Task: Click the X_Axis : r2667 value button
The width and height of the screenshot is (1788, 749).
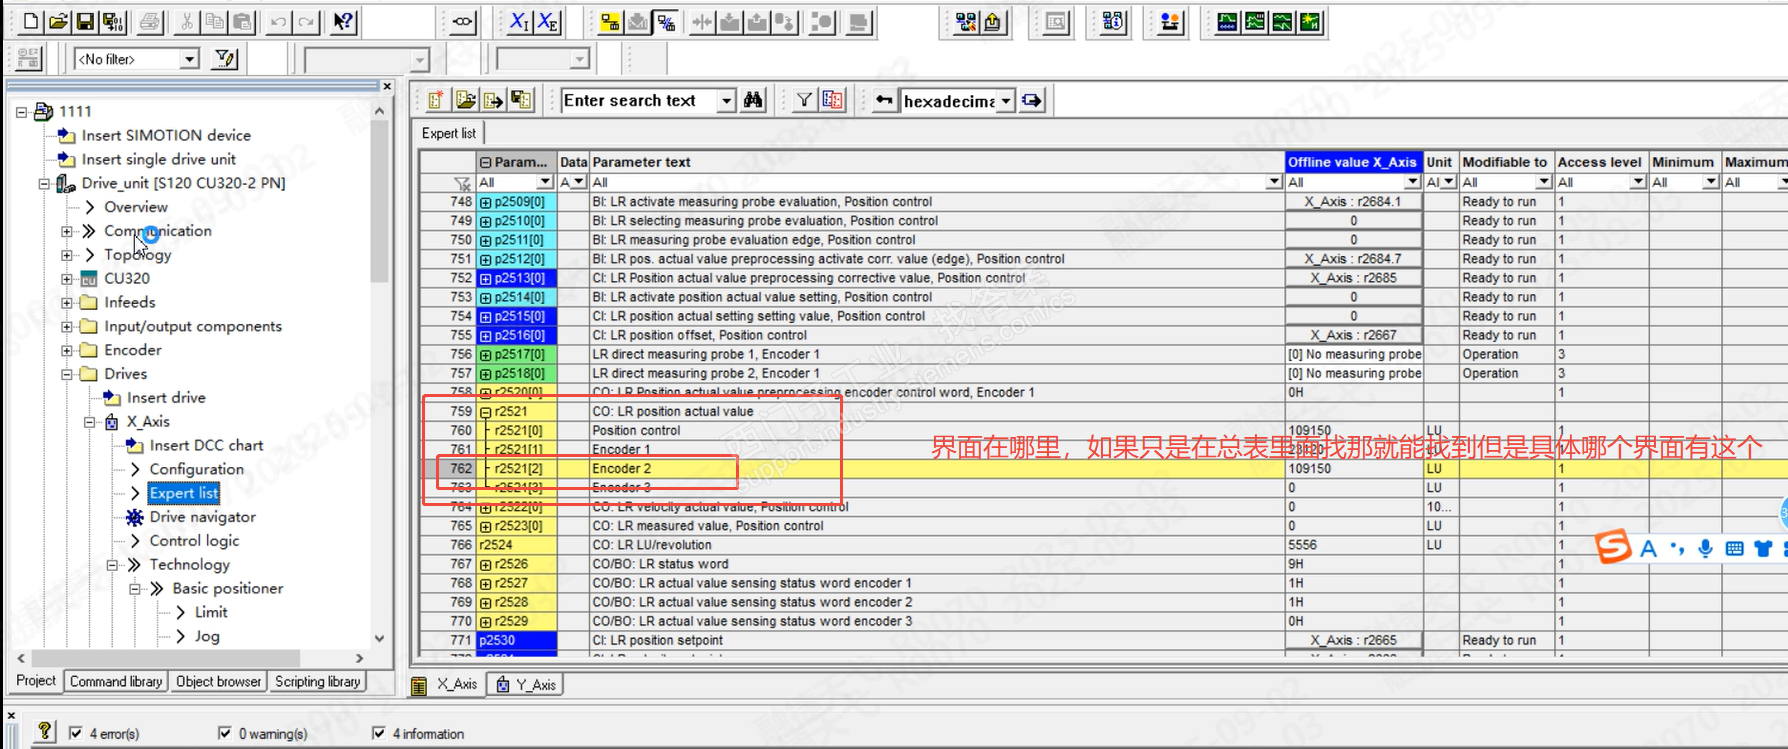Action: 1353,335
